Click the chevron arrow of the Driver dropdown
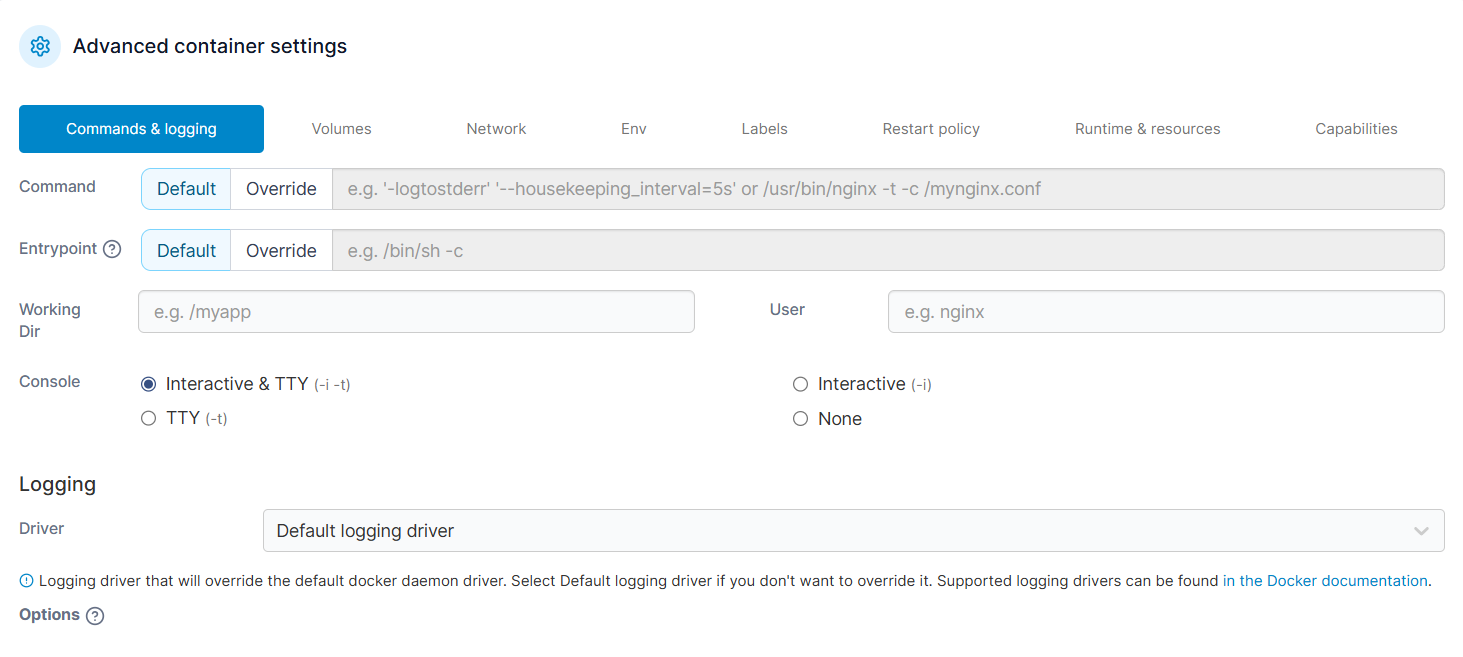Image resolution: width=1463 pixels, height=657 pixels. [x=1421, y=531]
